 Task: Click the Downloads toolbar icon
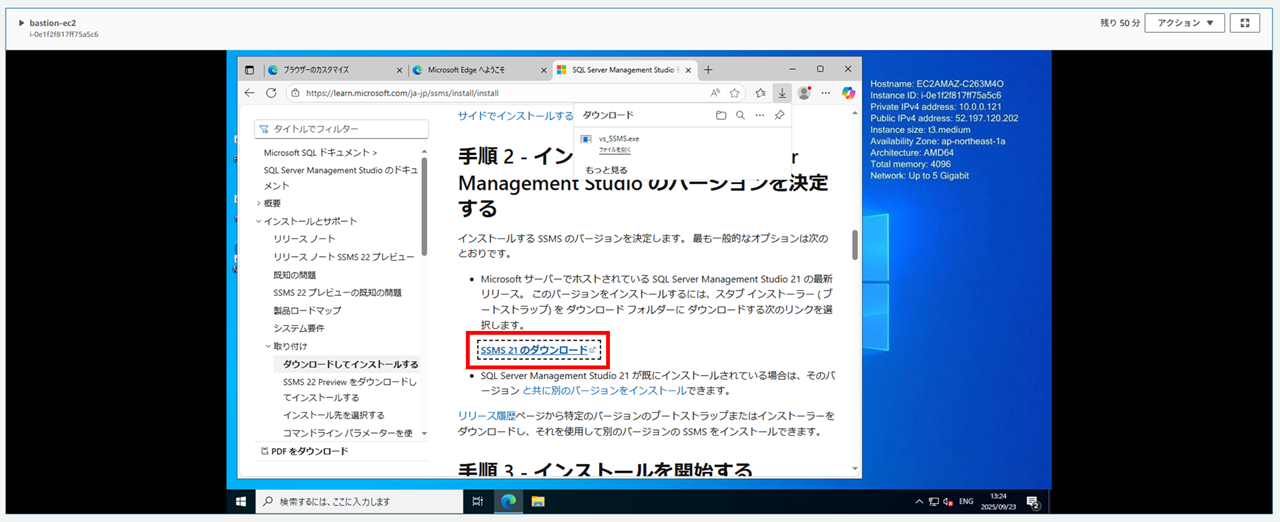click(x=782, y=92)
